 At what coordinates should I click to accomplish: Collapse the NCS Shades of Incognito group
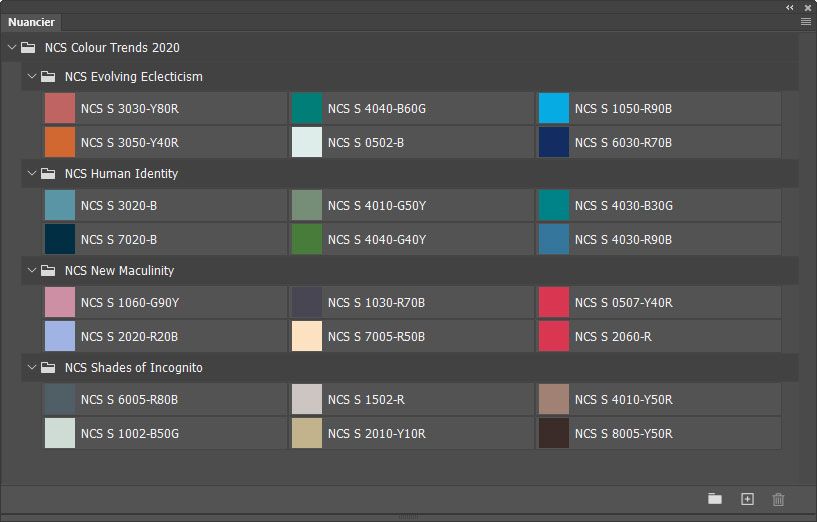[32, 367]
